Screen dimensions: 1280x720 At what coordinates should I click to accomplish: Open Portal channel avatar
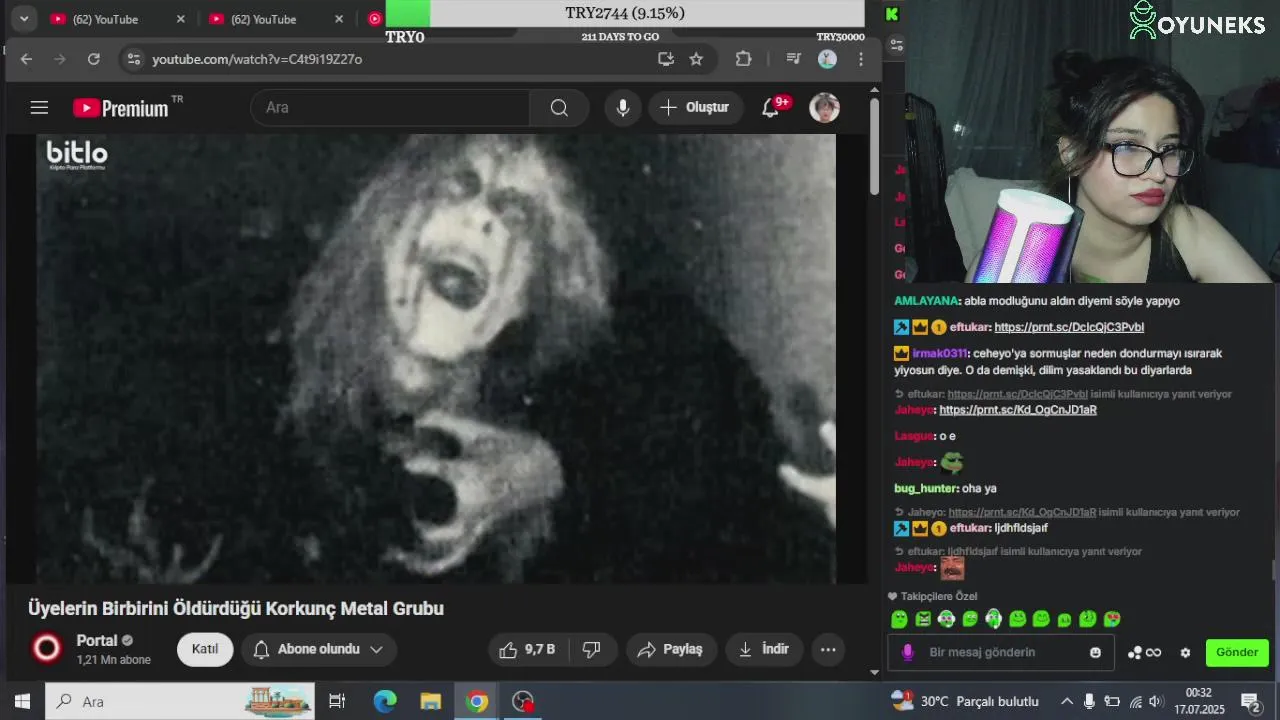point(47,649)
